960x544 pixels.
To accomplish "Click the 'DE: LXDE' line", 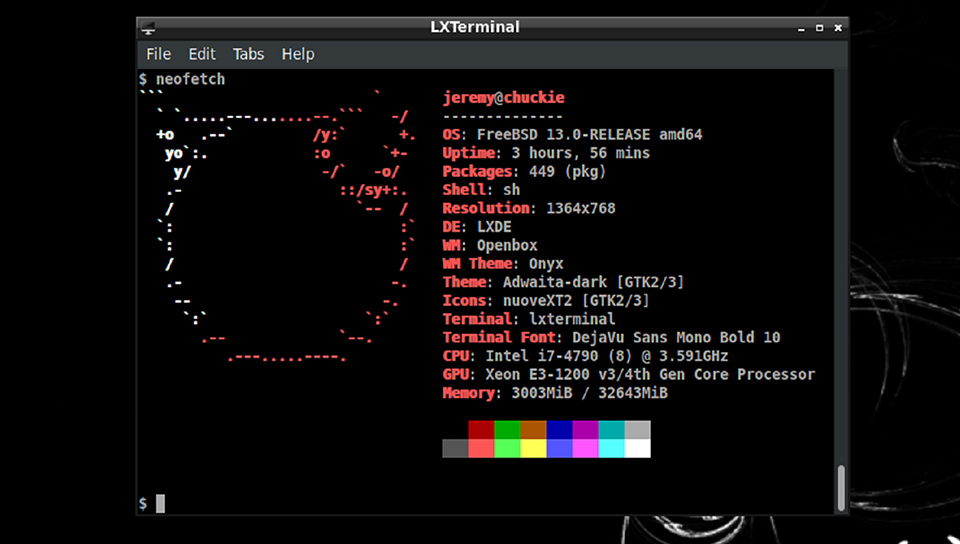I will (477, 226).
